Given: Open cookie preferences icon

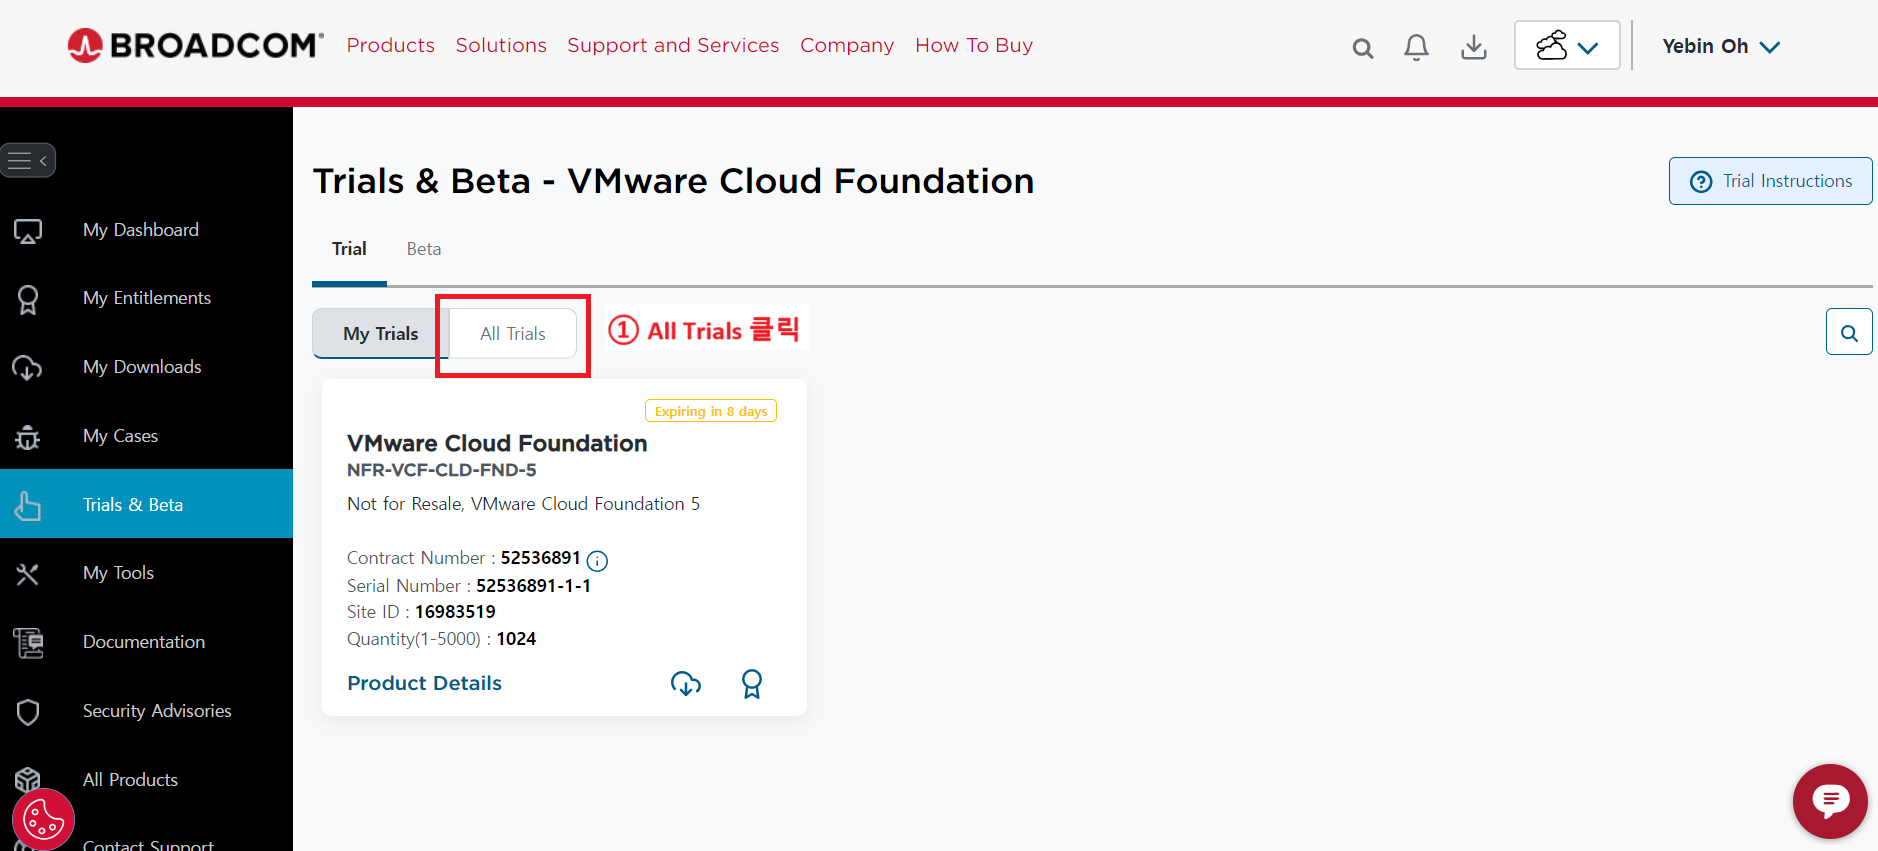Looking at the screenshot, I should pyautogui.click(x=43, y=820).
